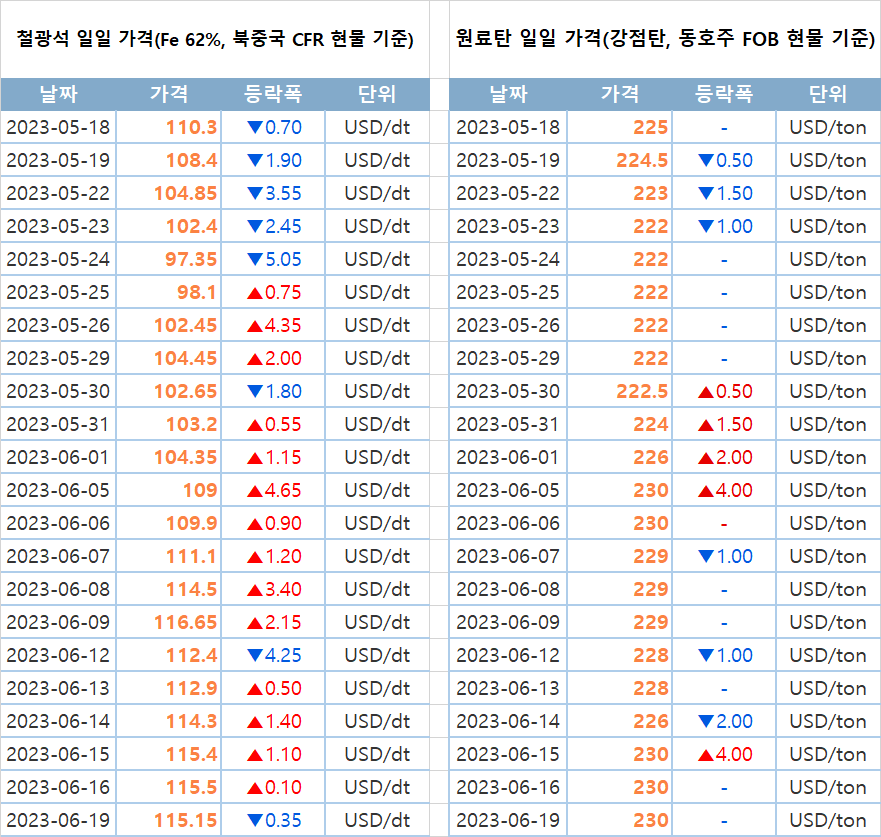Click the ▲4.35 change value
Viewport: 881px width, 837px height.
pos(274,325)
